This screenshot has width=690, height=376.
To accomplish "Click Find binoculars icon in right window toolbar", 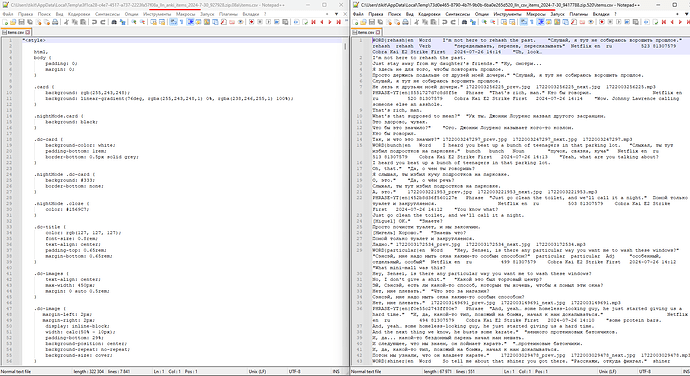I will tap(465, 22).
